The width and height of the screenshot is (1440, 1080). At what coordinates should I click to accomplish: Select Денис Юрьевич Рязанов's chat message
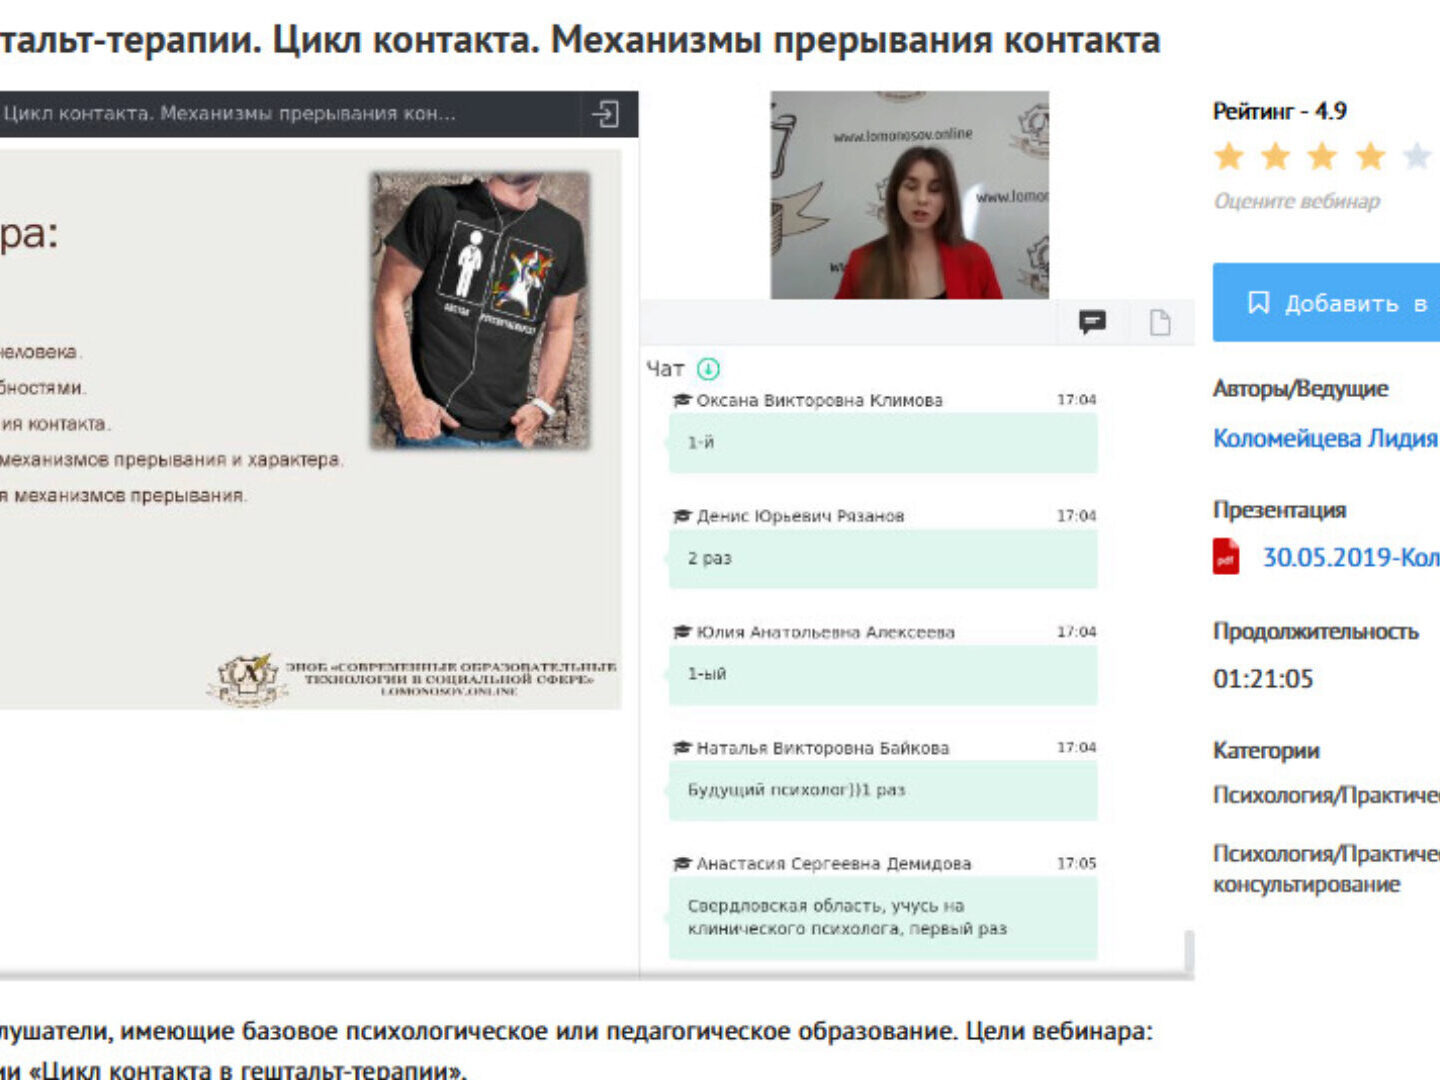(882, 558)
